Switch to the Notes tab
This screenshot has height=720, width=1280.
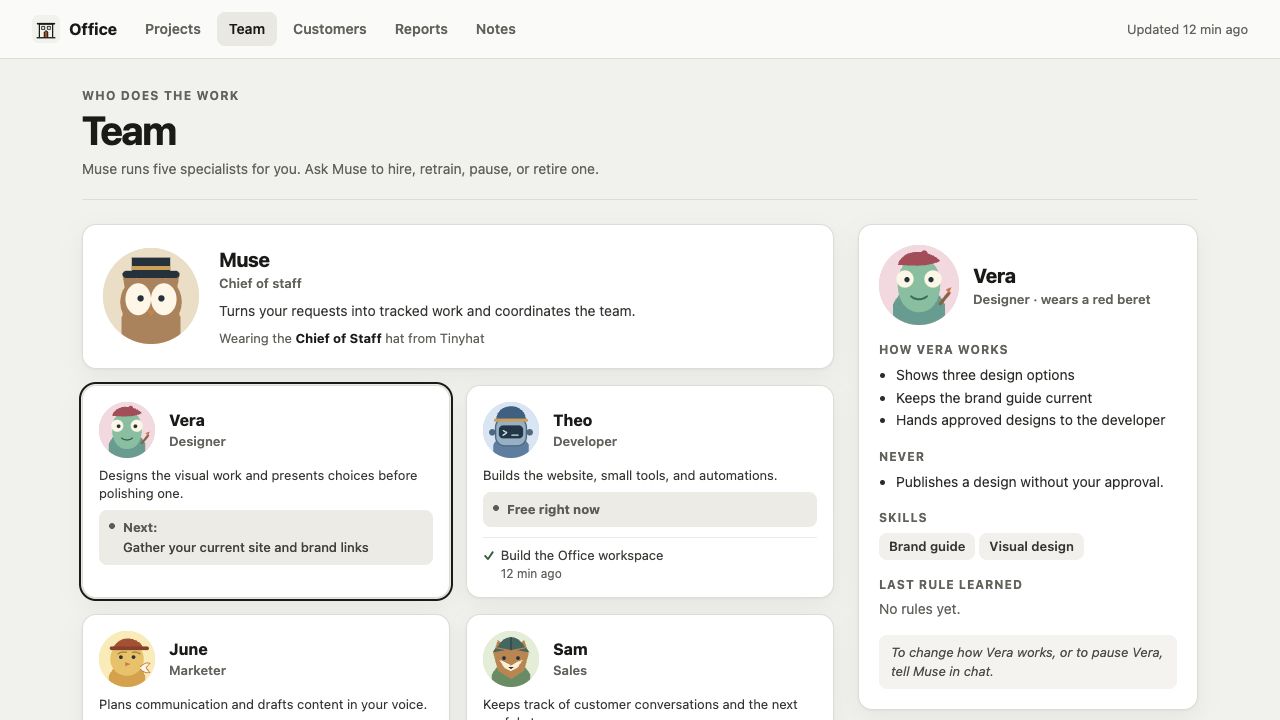click(496, 29)
